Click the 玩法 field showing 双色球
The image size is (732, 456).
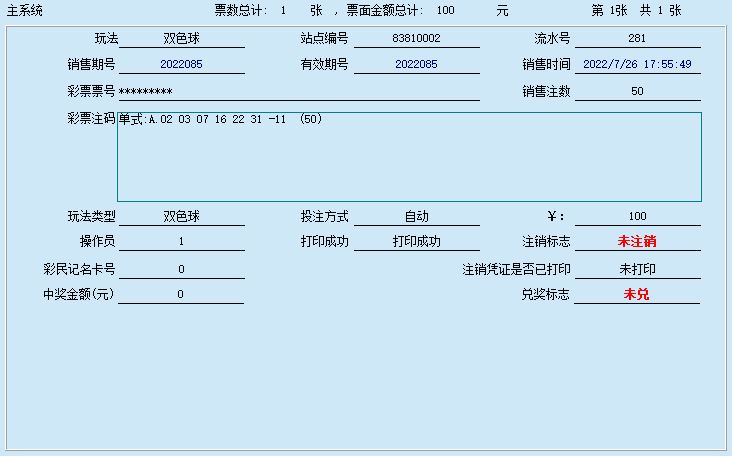(x=182, y=38)
